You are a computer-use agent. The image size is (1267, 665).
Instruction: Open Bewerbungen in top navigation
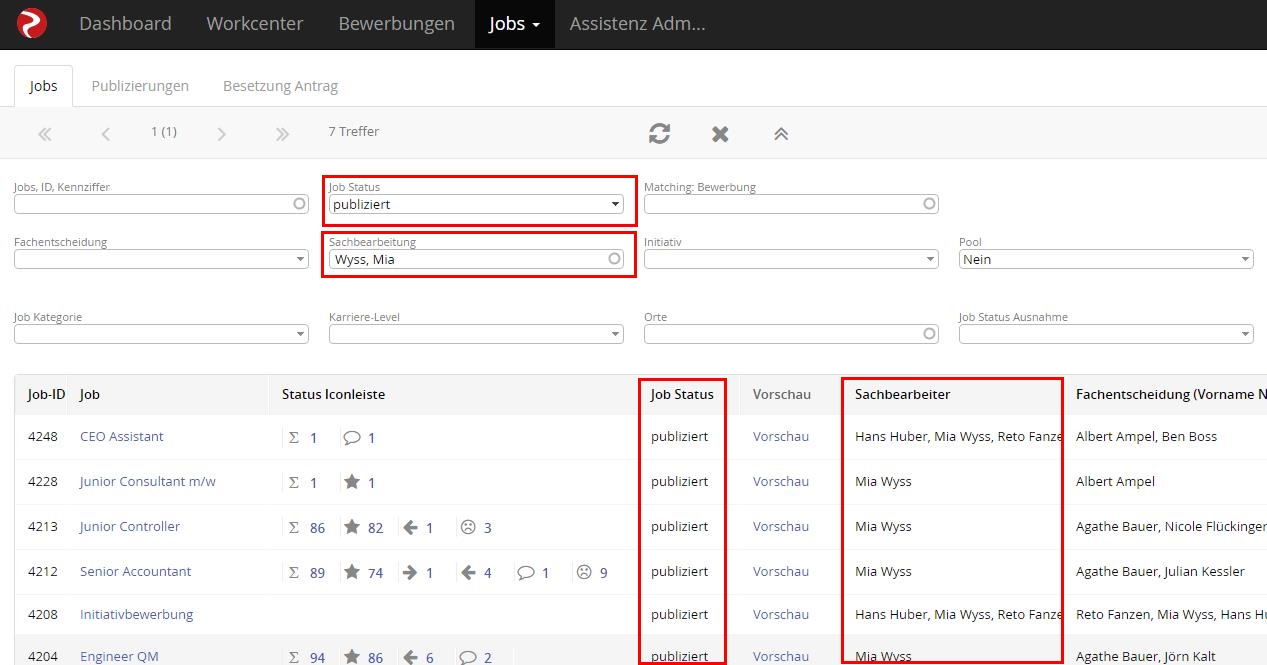coord(396,24)
